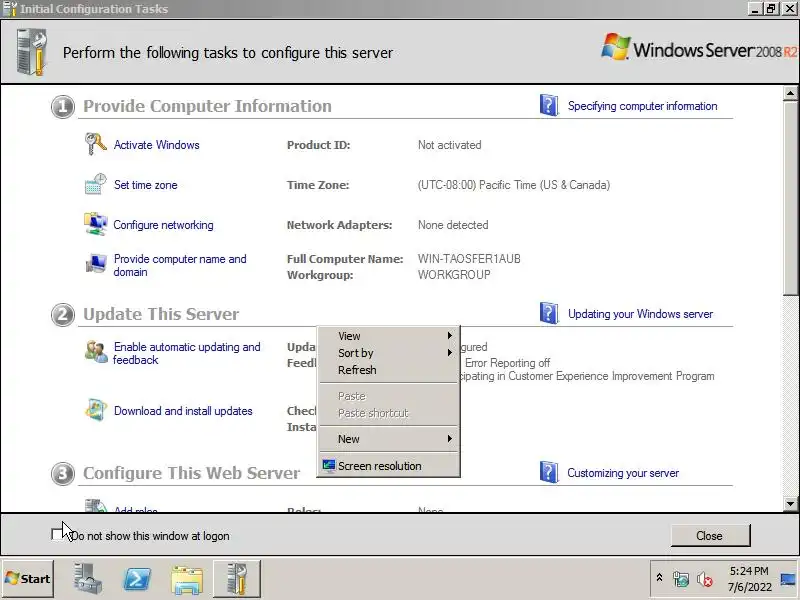Viewport: 800px width, 600px height.
Task: Open Specifying computer information help link
Action: [642, 106]
